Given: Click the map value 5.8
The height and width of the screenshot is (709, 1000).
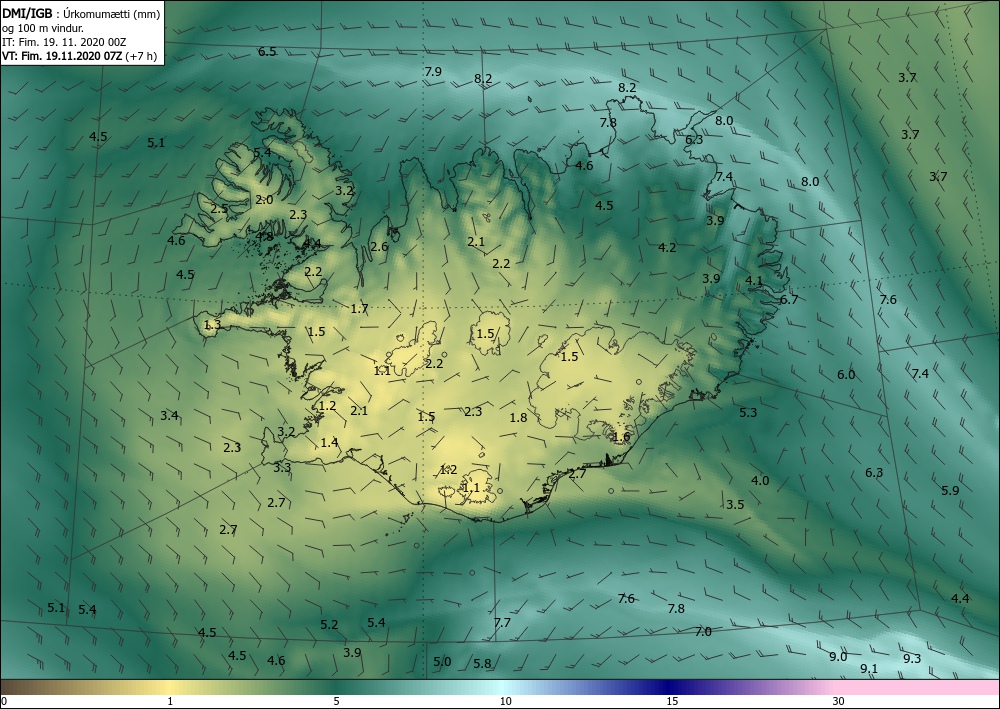Looking at the screenshot, I should (483, 664).
